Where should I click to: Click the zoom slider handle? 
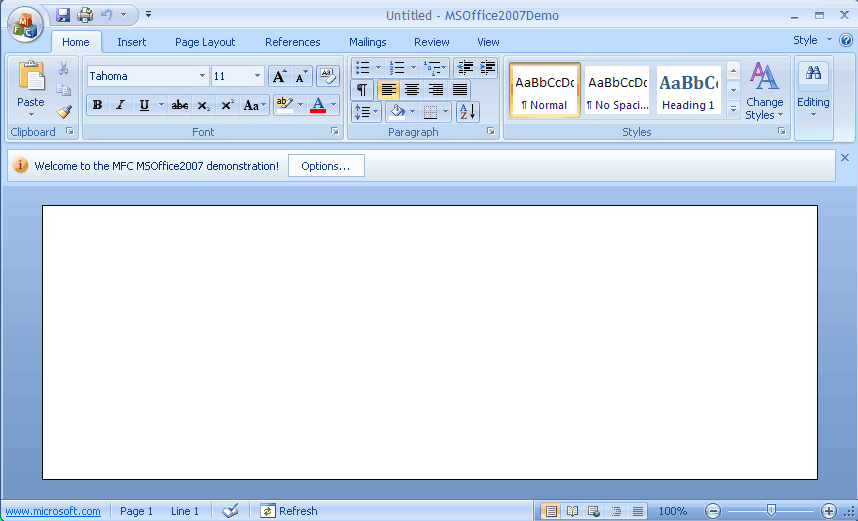tap(771, 511)
